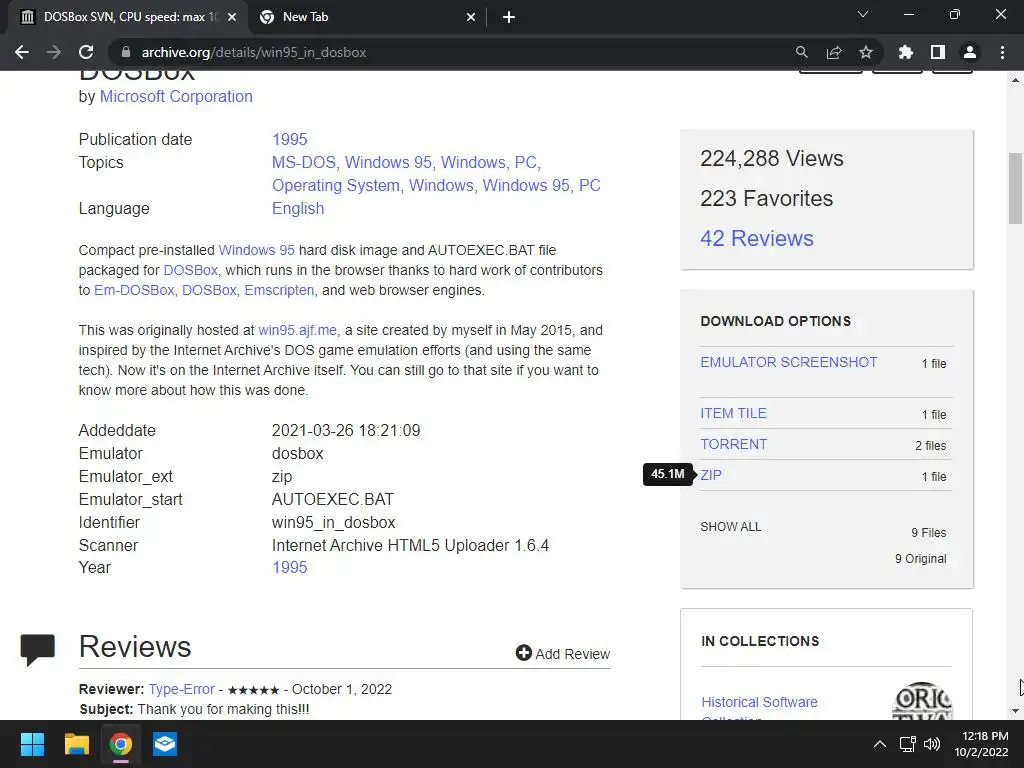1024x768 pixels.
Task: Open the clock and date 12:18 PM
Action: pos(981,744)
